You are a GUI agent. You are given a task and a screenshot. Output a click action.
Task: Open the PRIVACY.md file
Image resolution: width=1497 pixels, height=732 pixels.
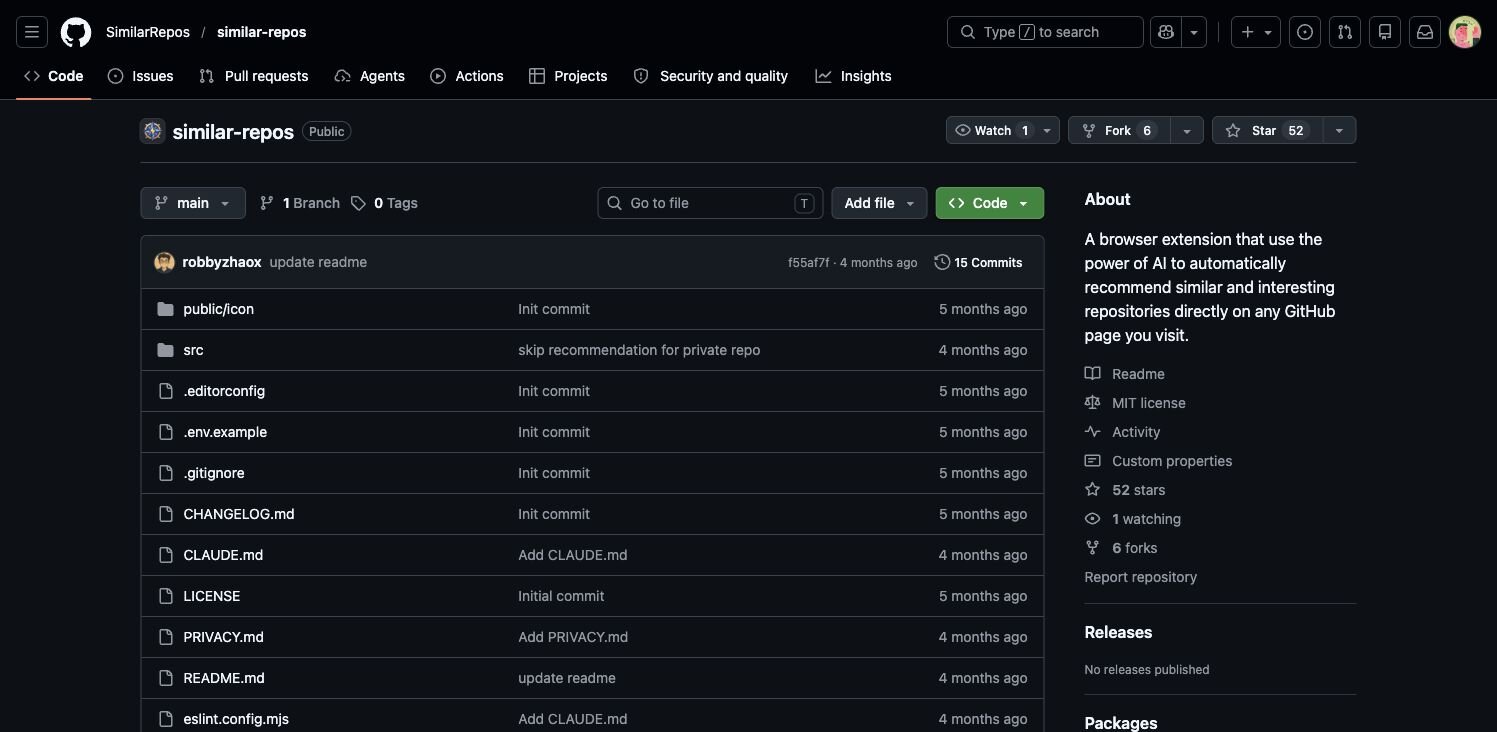click(x=224, y=637)
